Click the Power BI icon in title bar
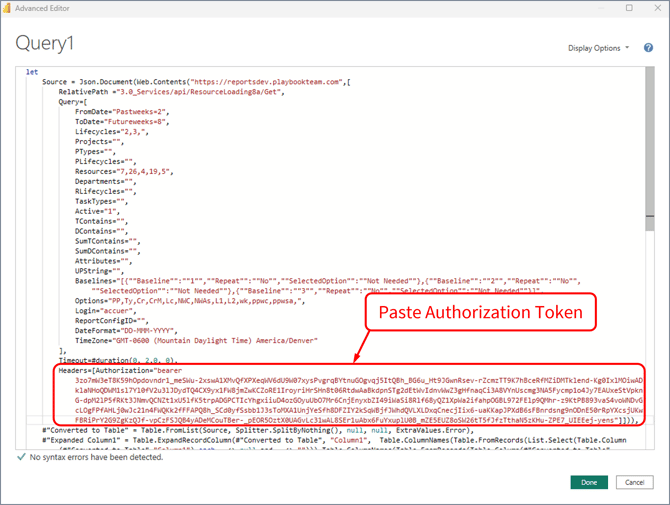This screenshot has width=670, height=505. (x=7, y=8)
